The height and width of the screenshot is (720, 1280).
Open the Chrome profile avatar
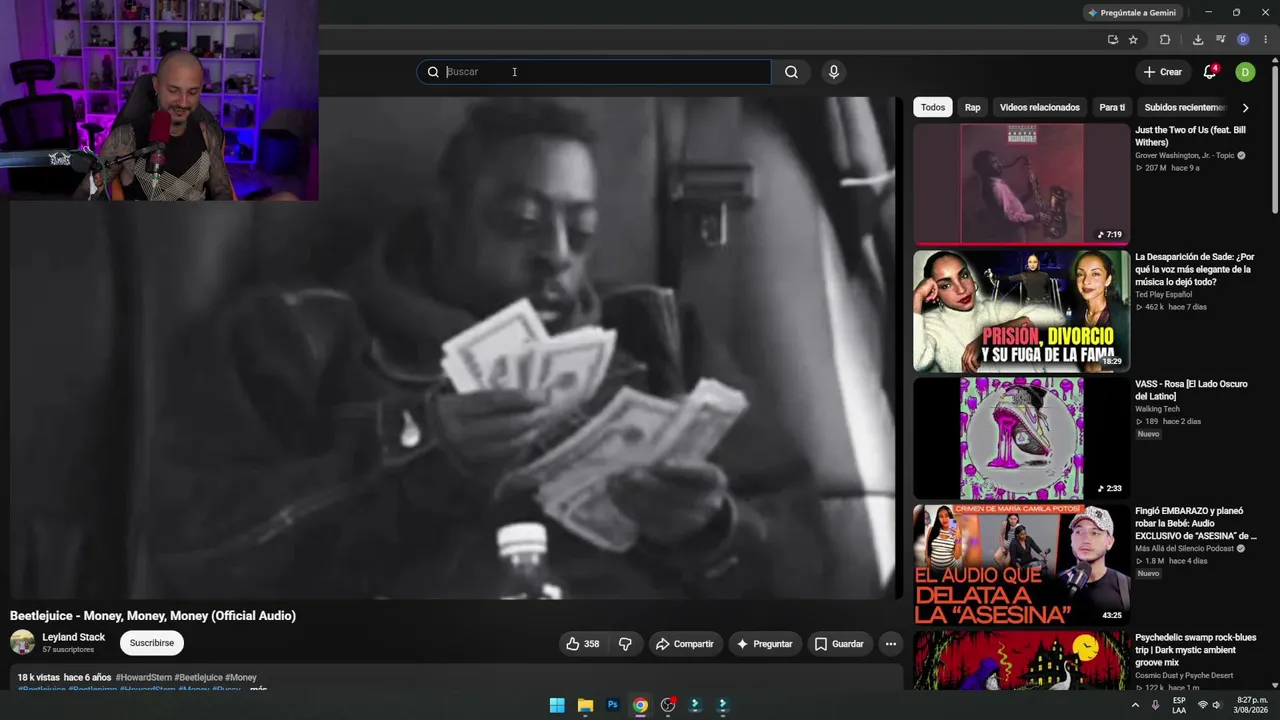tap(1243, 40)
